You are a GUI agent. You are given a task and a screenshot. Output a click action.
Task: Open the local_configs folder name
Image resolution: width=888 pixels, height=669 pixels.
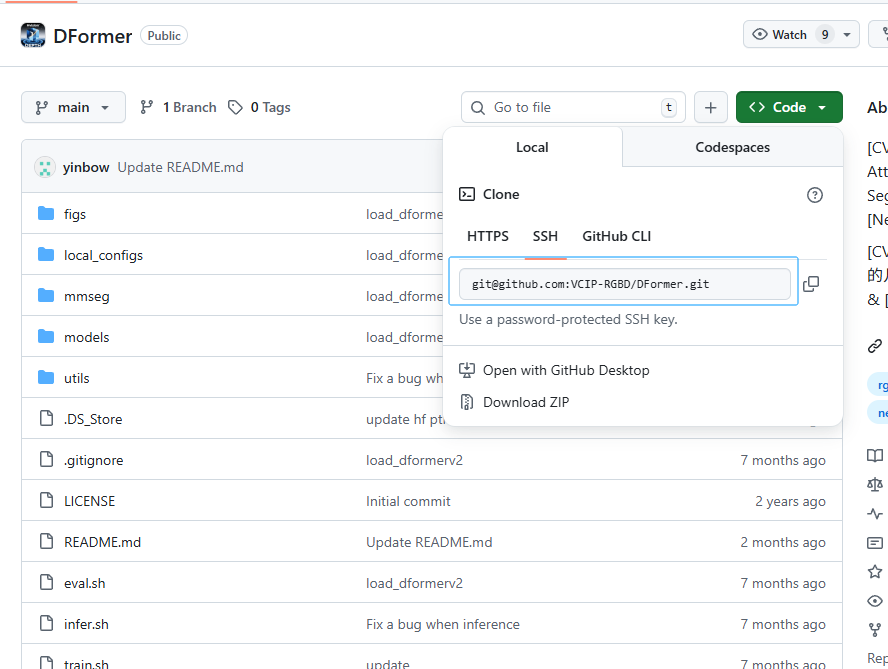[x=103, y=255]
